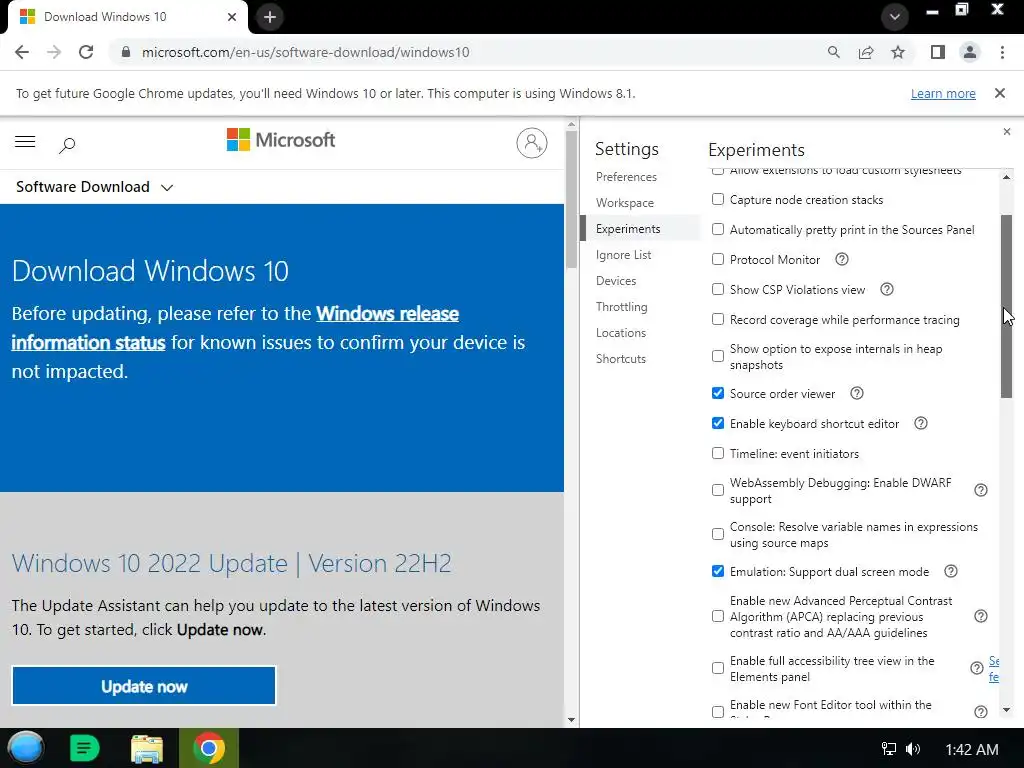Viewport: 1024px width, 768px height.
Task: Go back to previous page in Chrome
Action: coord(22,52)
